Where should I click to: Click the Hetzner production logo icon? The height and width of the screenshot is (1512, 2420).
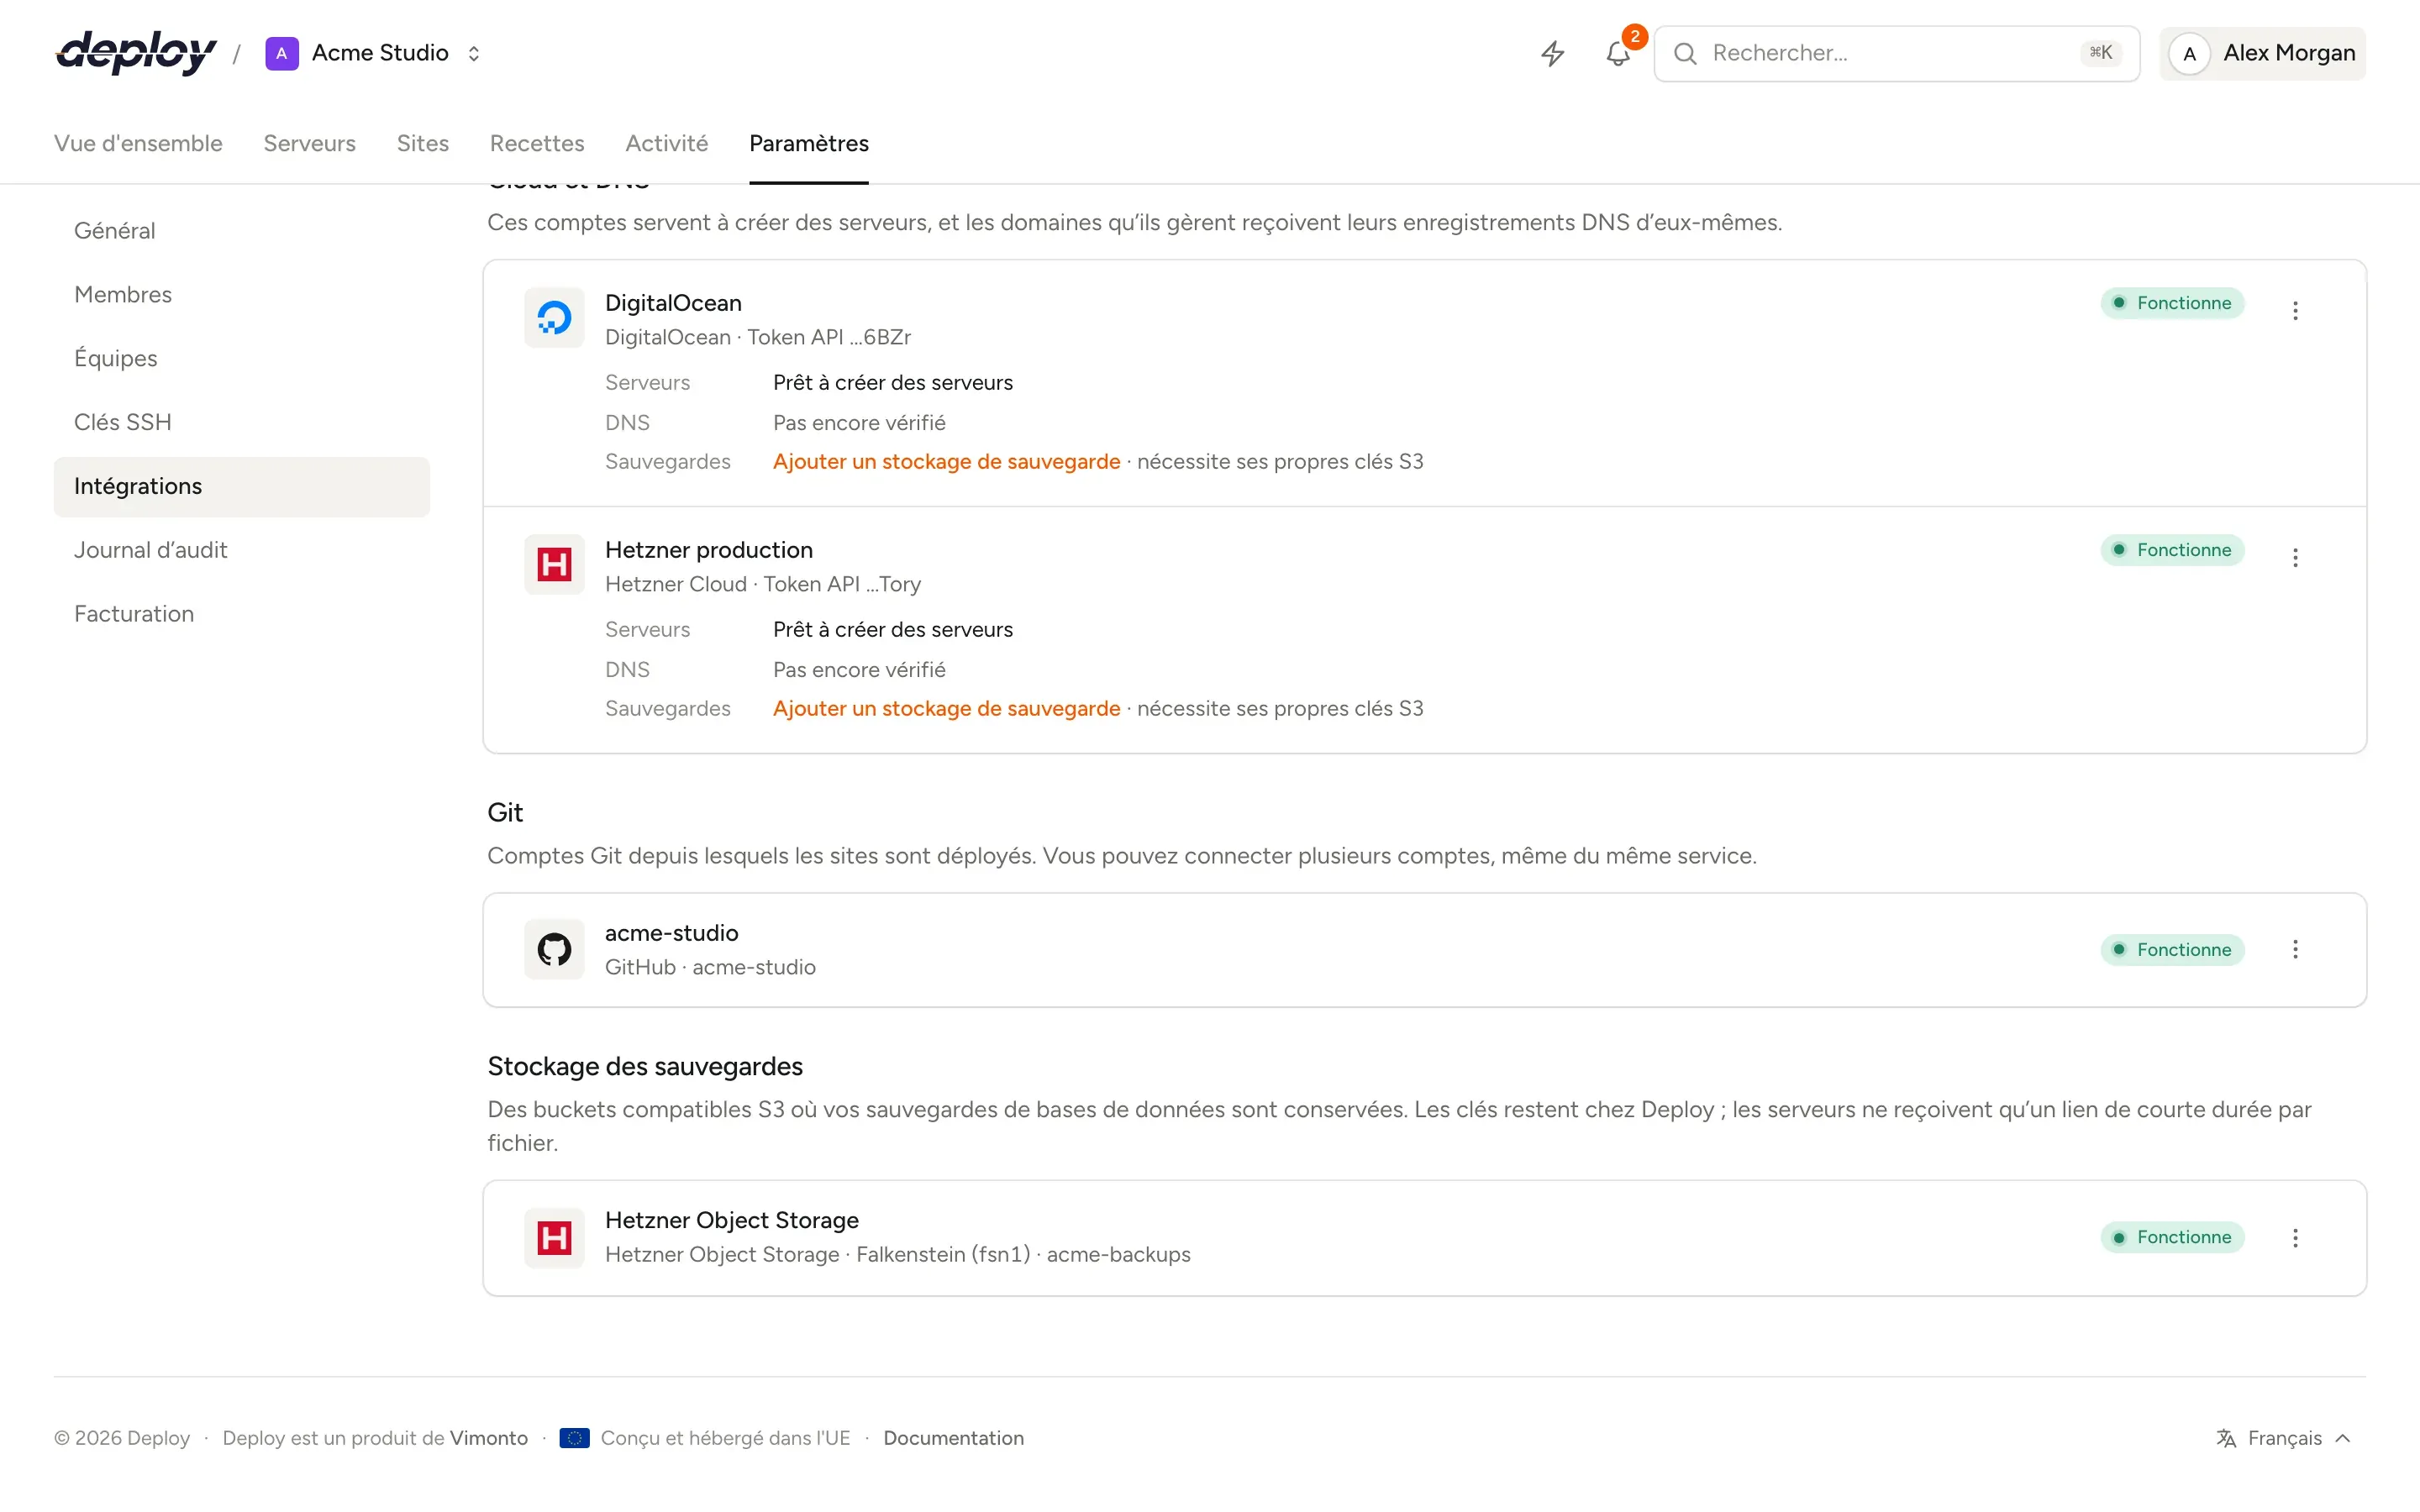[x=554, y=565]
